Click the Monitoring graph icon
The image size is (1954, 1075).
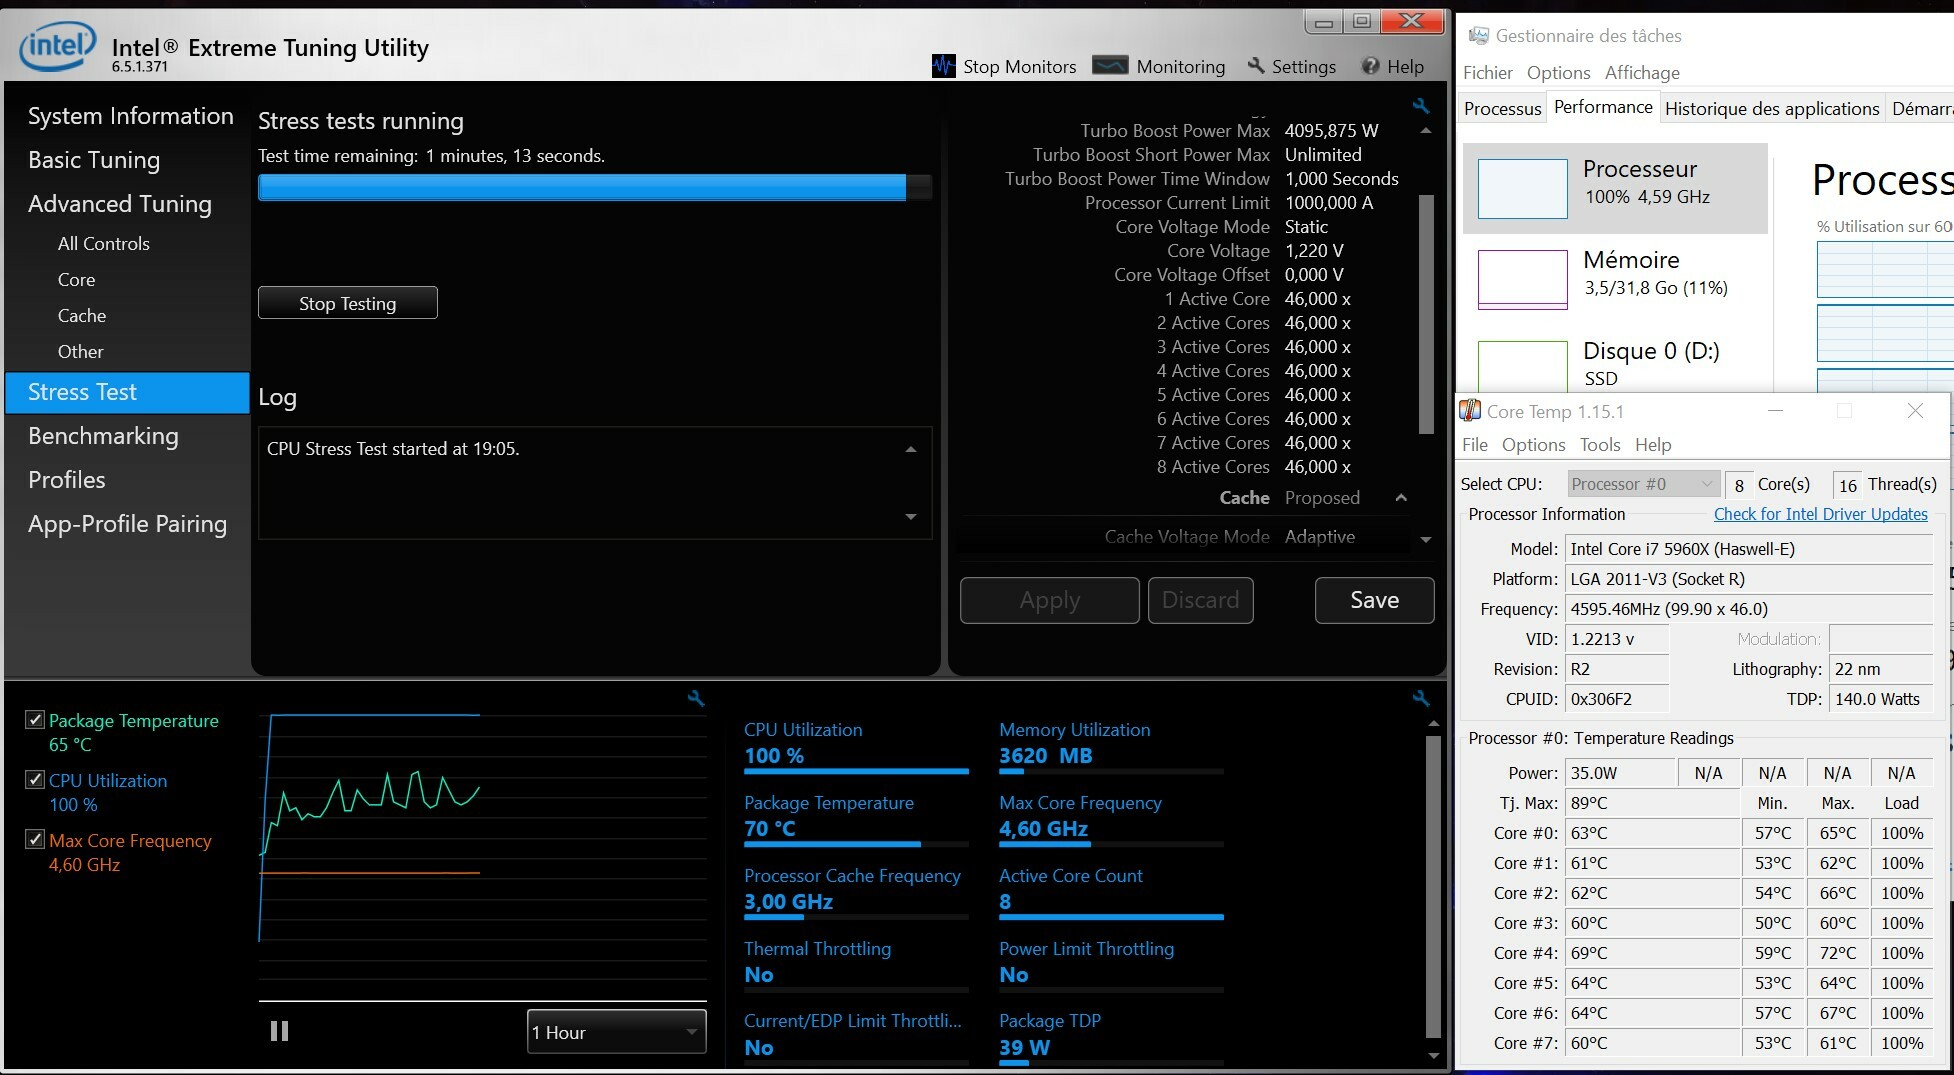1110,66
